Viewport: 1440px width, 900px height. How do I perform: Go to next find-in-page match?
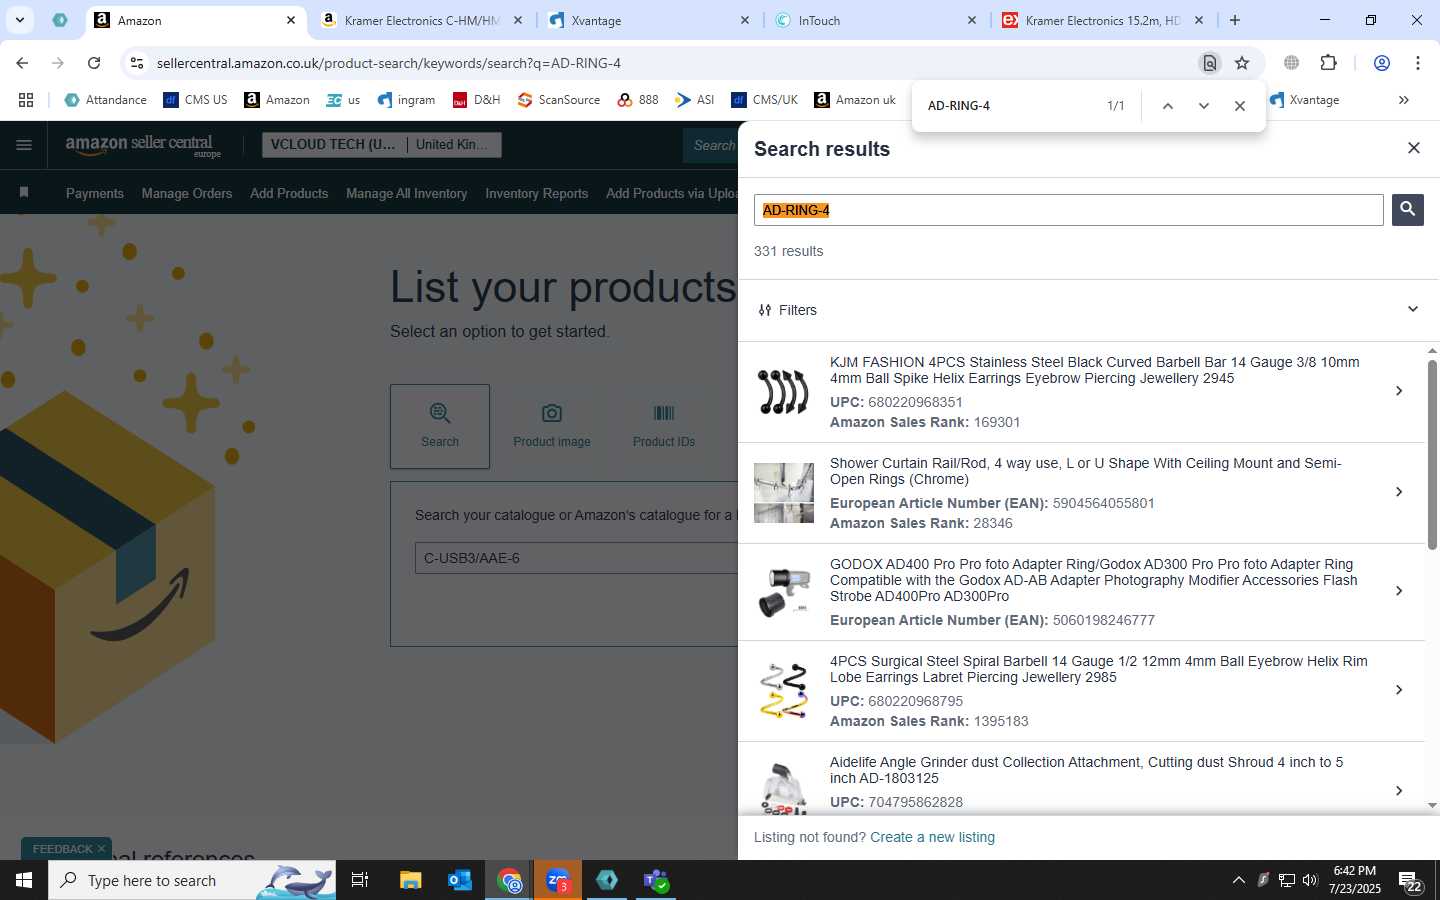click(x=1204, y=106)
